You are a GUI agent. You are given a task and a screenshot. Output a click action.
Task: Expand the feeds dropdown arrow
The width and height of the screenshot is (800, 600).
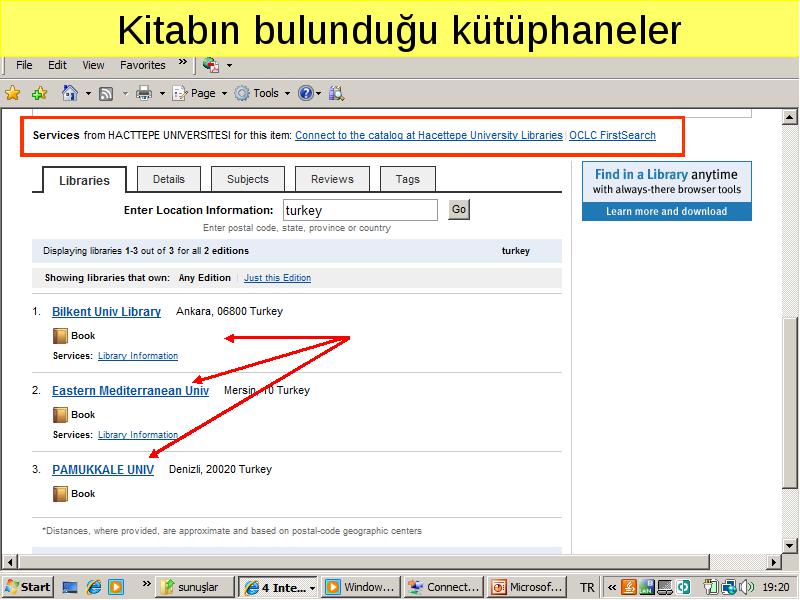pos(125,93)
